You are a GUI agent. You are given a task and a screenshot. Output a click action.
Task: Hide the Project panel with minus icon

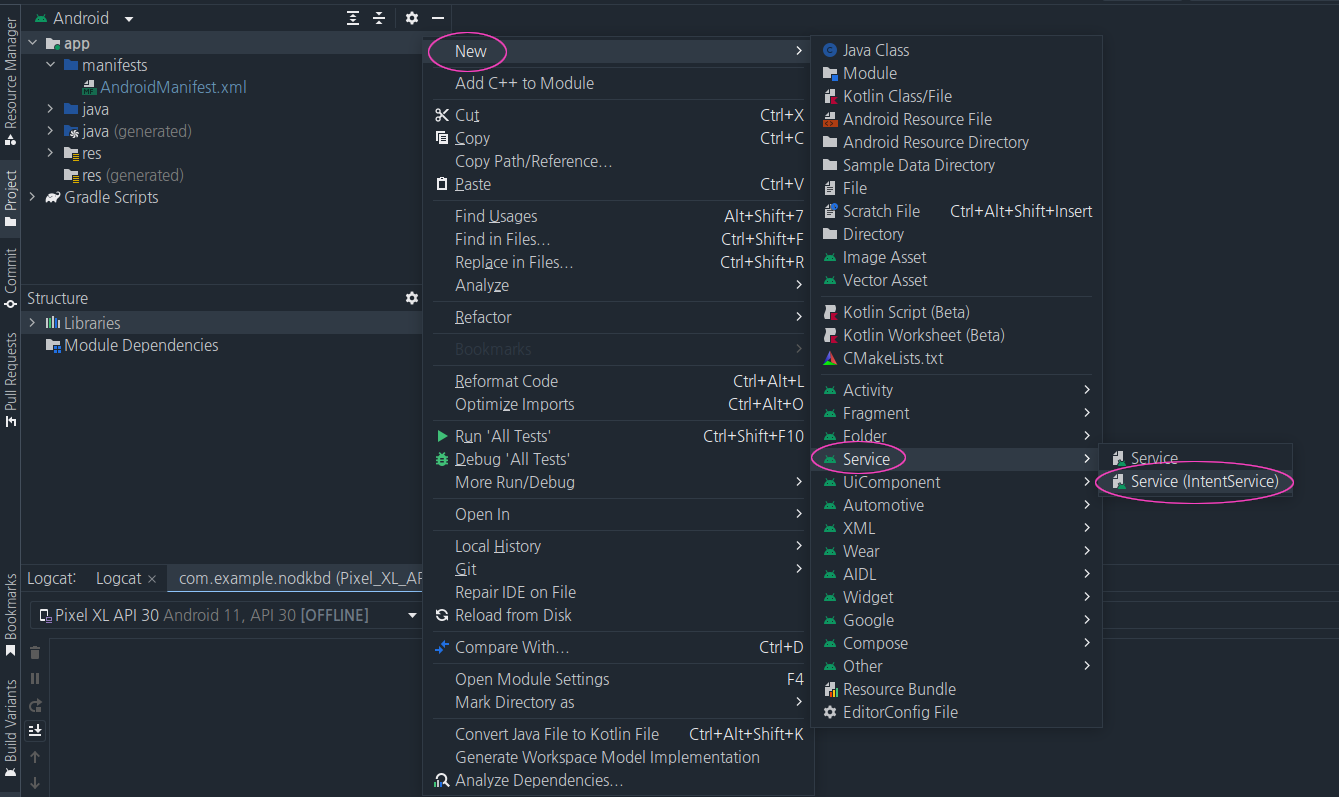438,18
